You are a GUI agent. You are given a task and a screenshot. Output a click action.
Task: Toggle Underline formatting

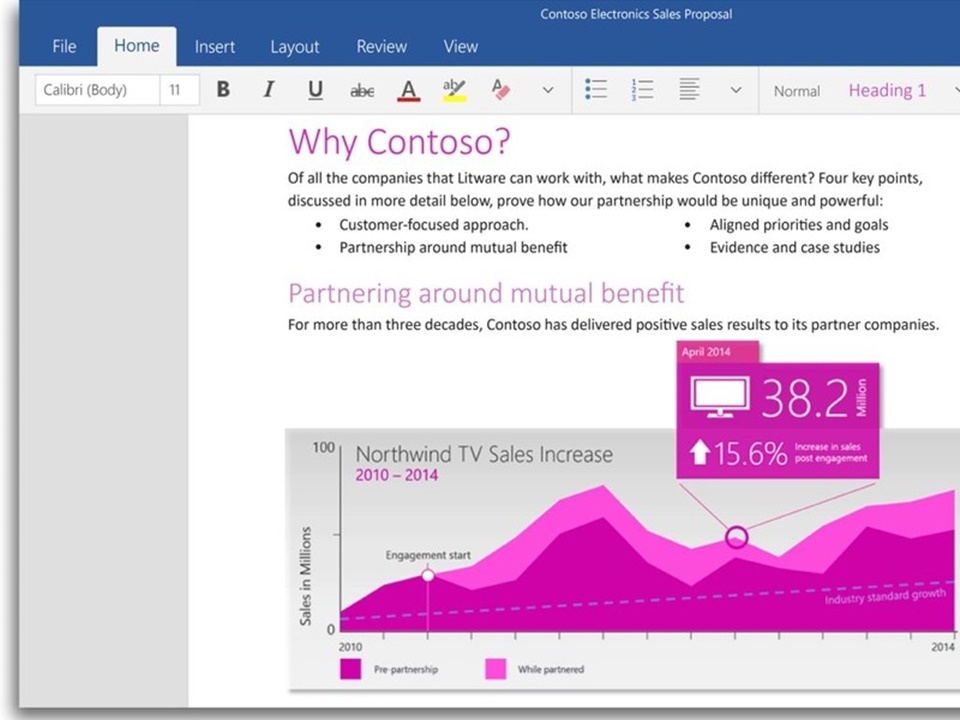pyautogui.click(x=315, y=90)
